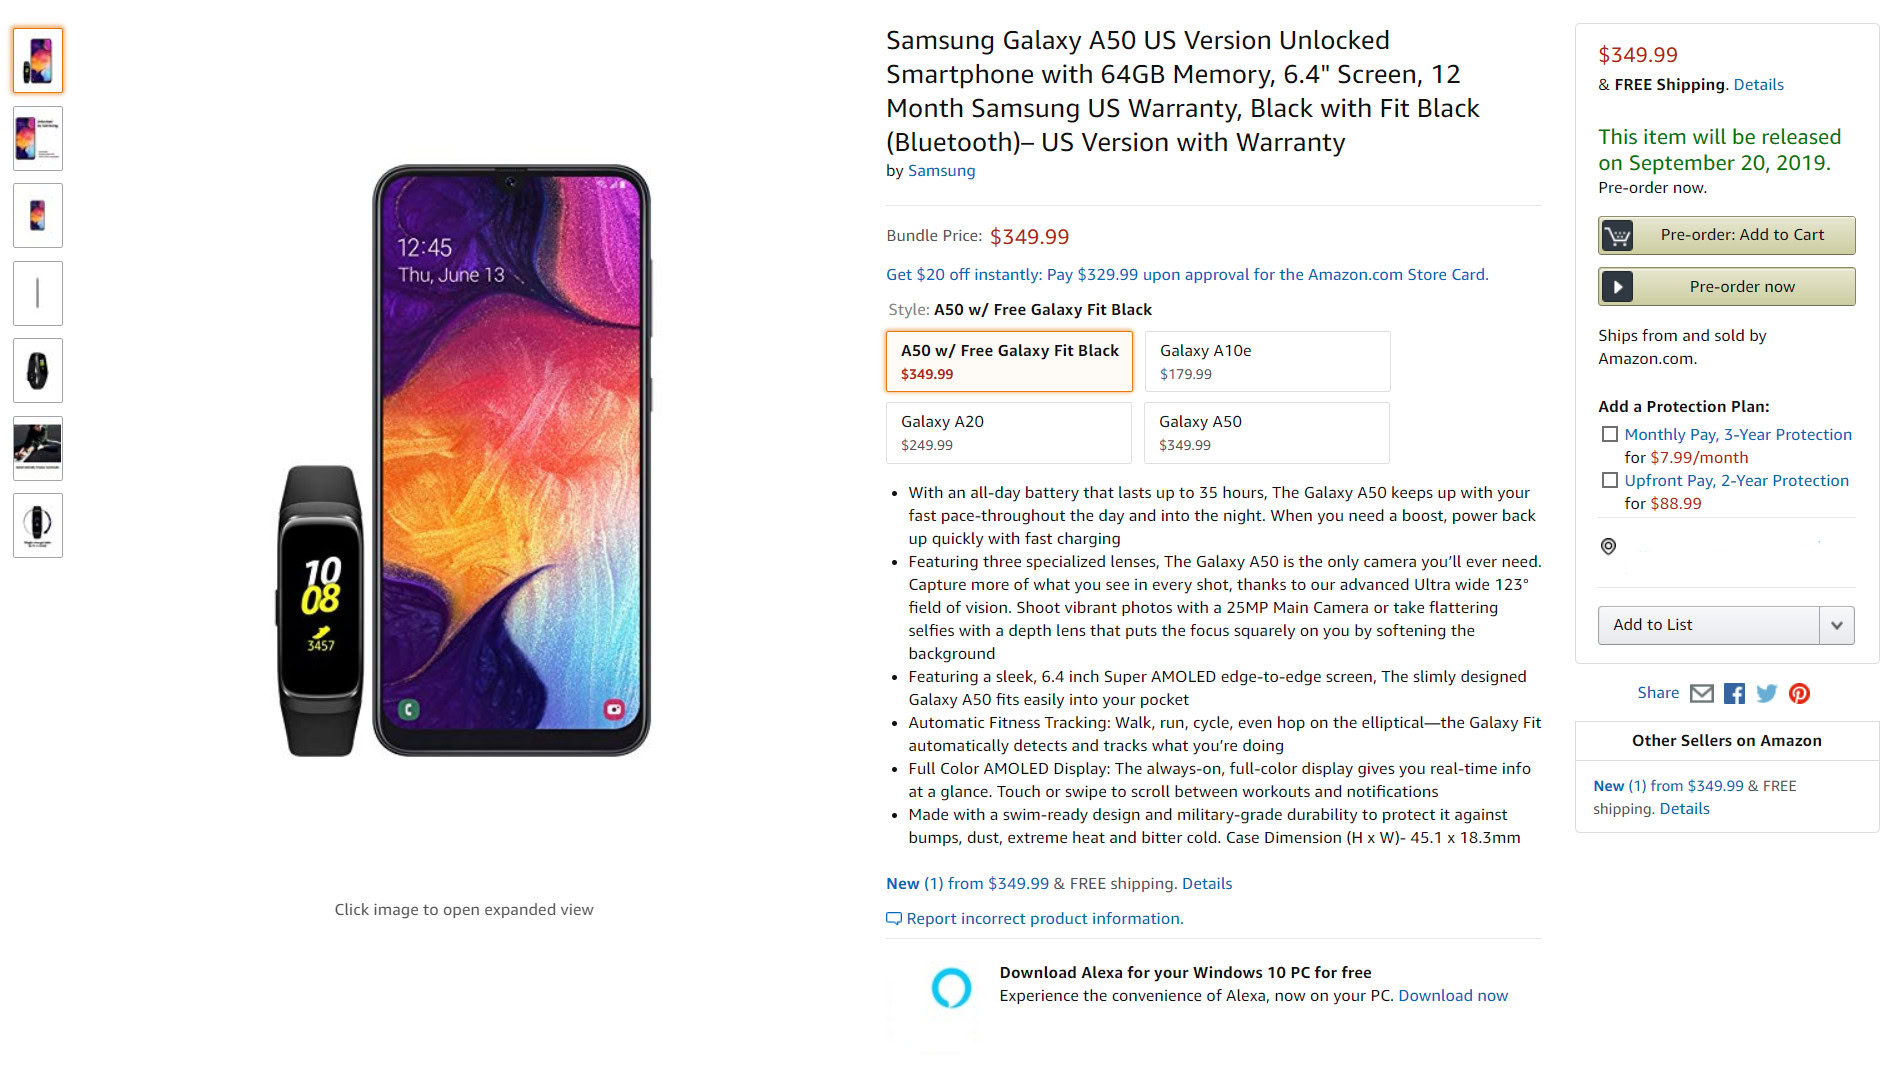Open the Samsung brand link
Viewport: 1893px width, 1080px height.
coord(941,170)
